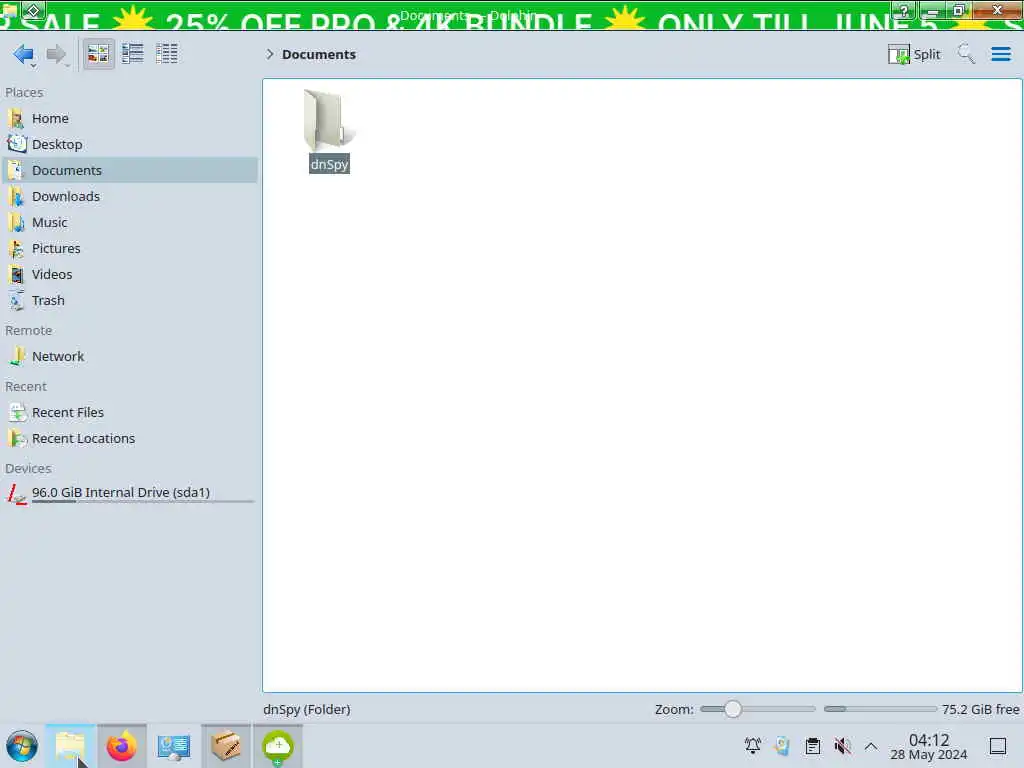Image resolution: width=1024 pixels, height=768 pixels.
Task: Click the Downloads folder icon in sidebar
Action: (16, 197)
